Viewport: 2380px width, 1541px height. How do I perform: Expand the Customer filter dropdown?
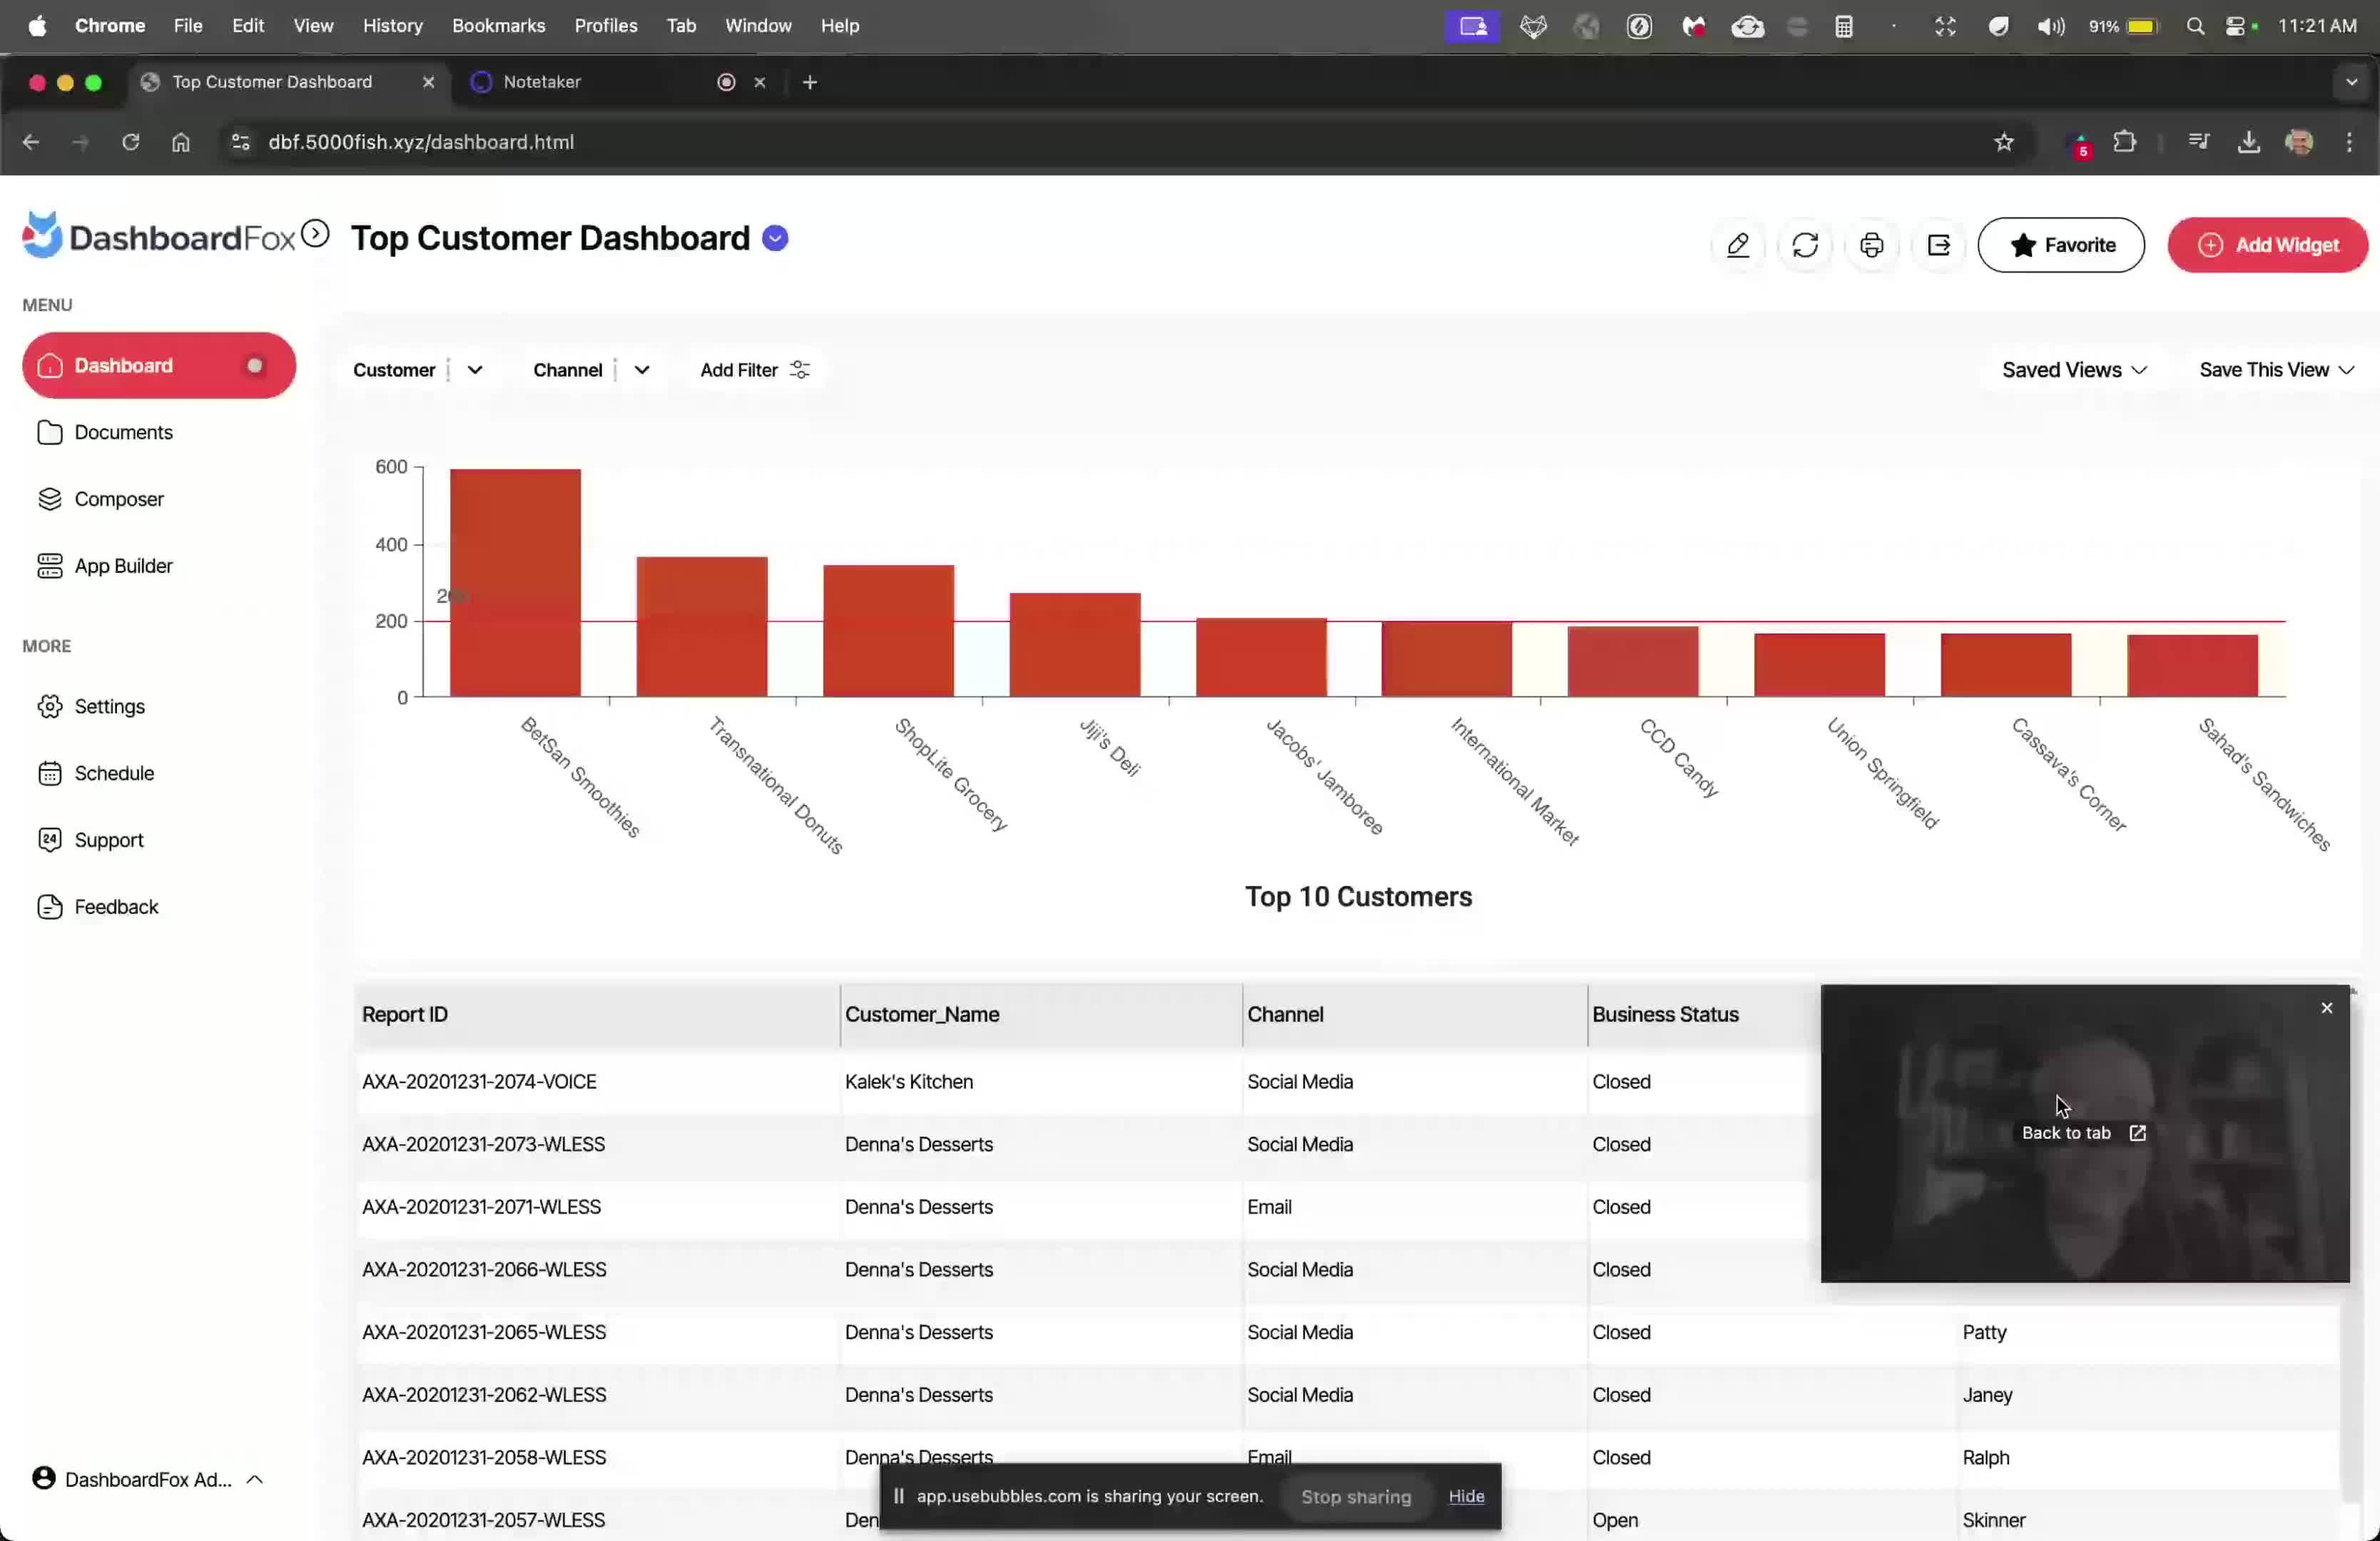point(475,370)
